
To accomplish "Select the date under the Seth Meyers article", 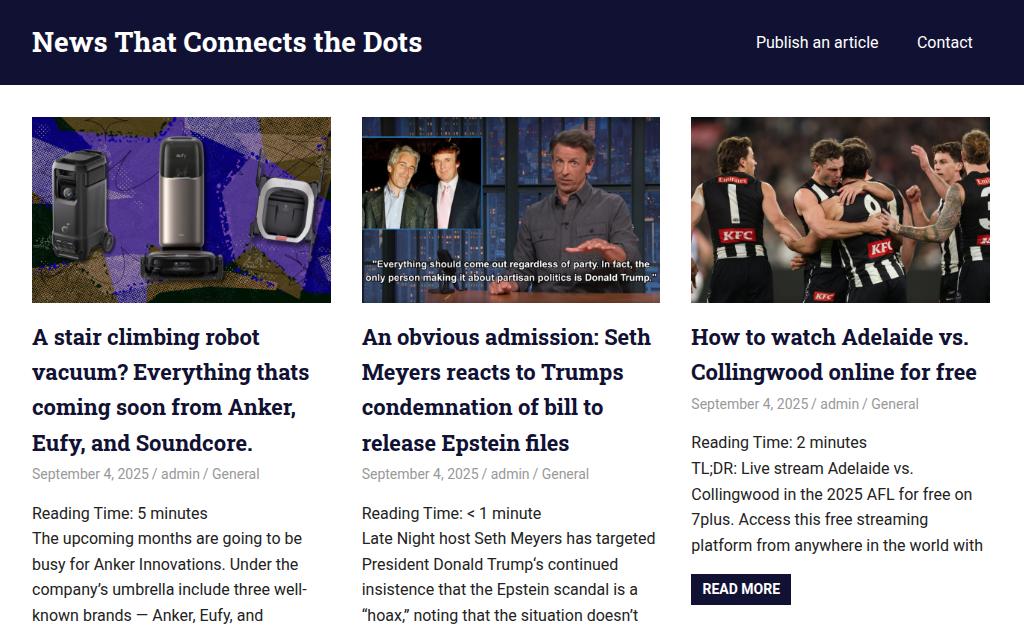I will tap(420, 474).
